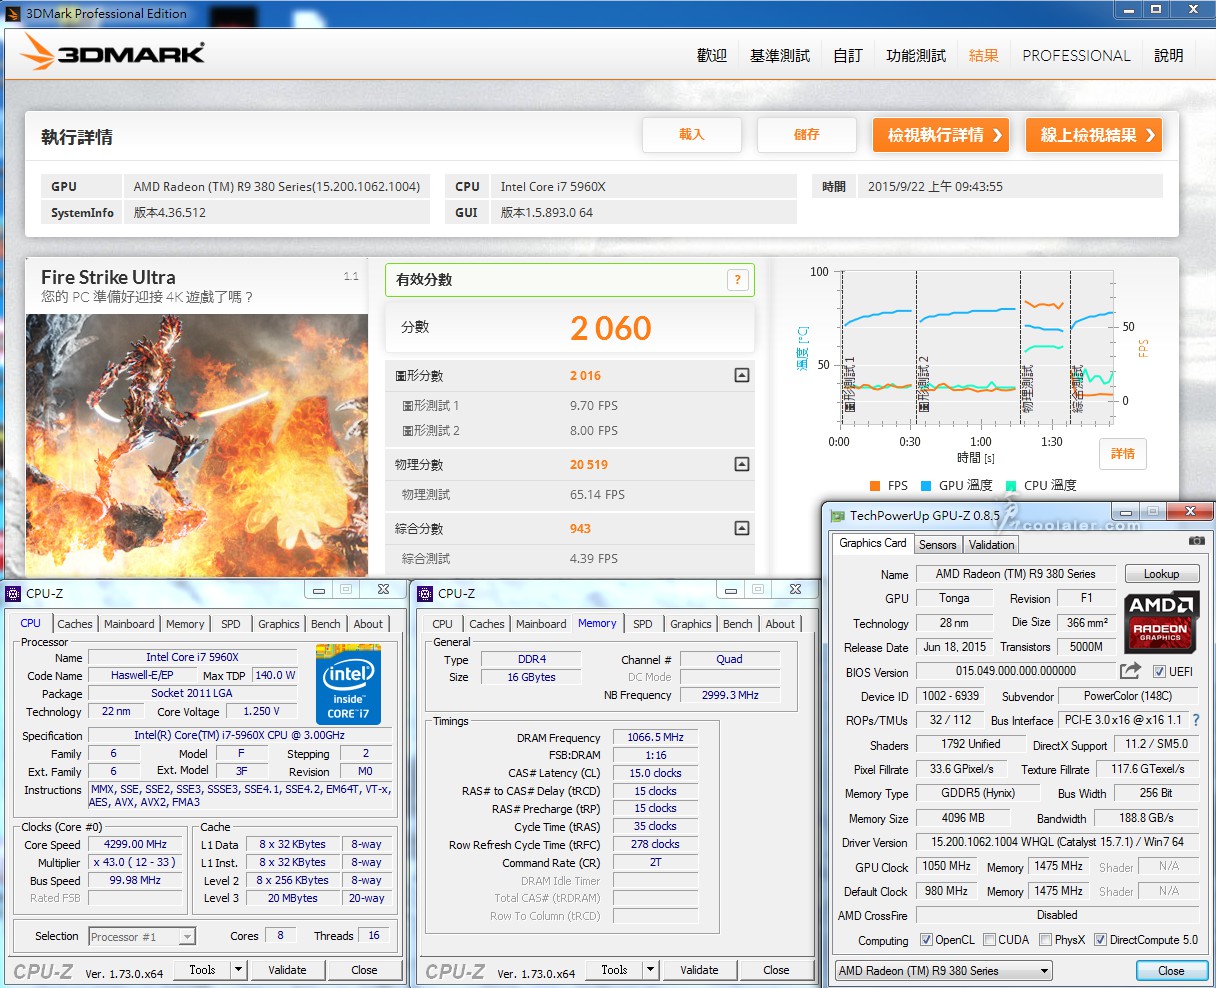The image size is (1216, 988).
Task: Open the Validation tab in GPU-Z
Action: tap(992, 545)
